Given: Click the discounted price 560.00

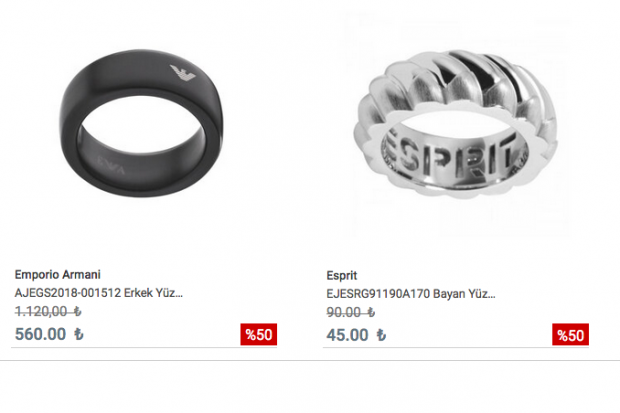Looking at the screenshot, I should (40, 334).
